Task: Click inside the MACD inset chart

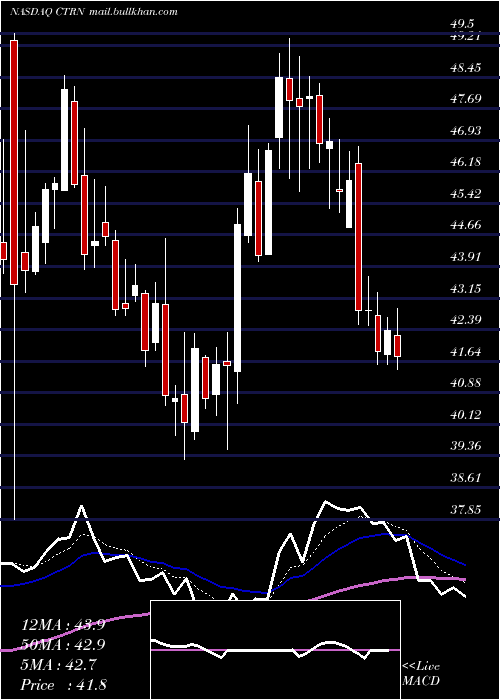Action: (x=275, y=650)
